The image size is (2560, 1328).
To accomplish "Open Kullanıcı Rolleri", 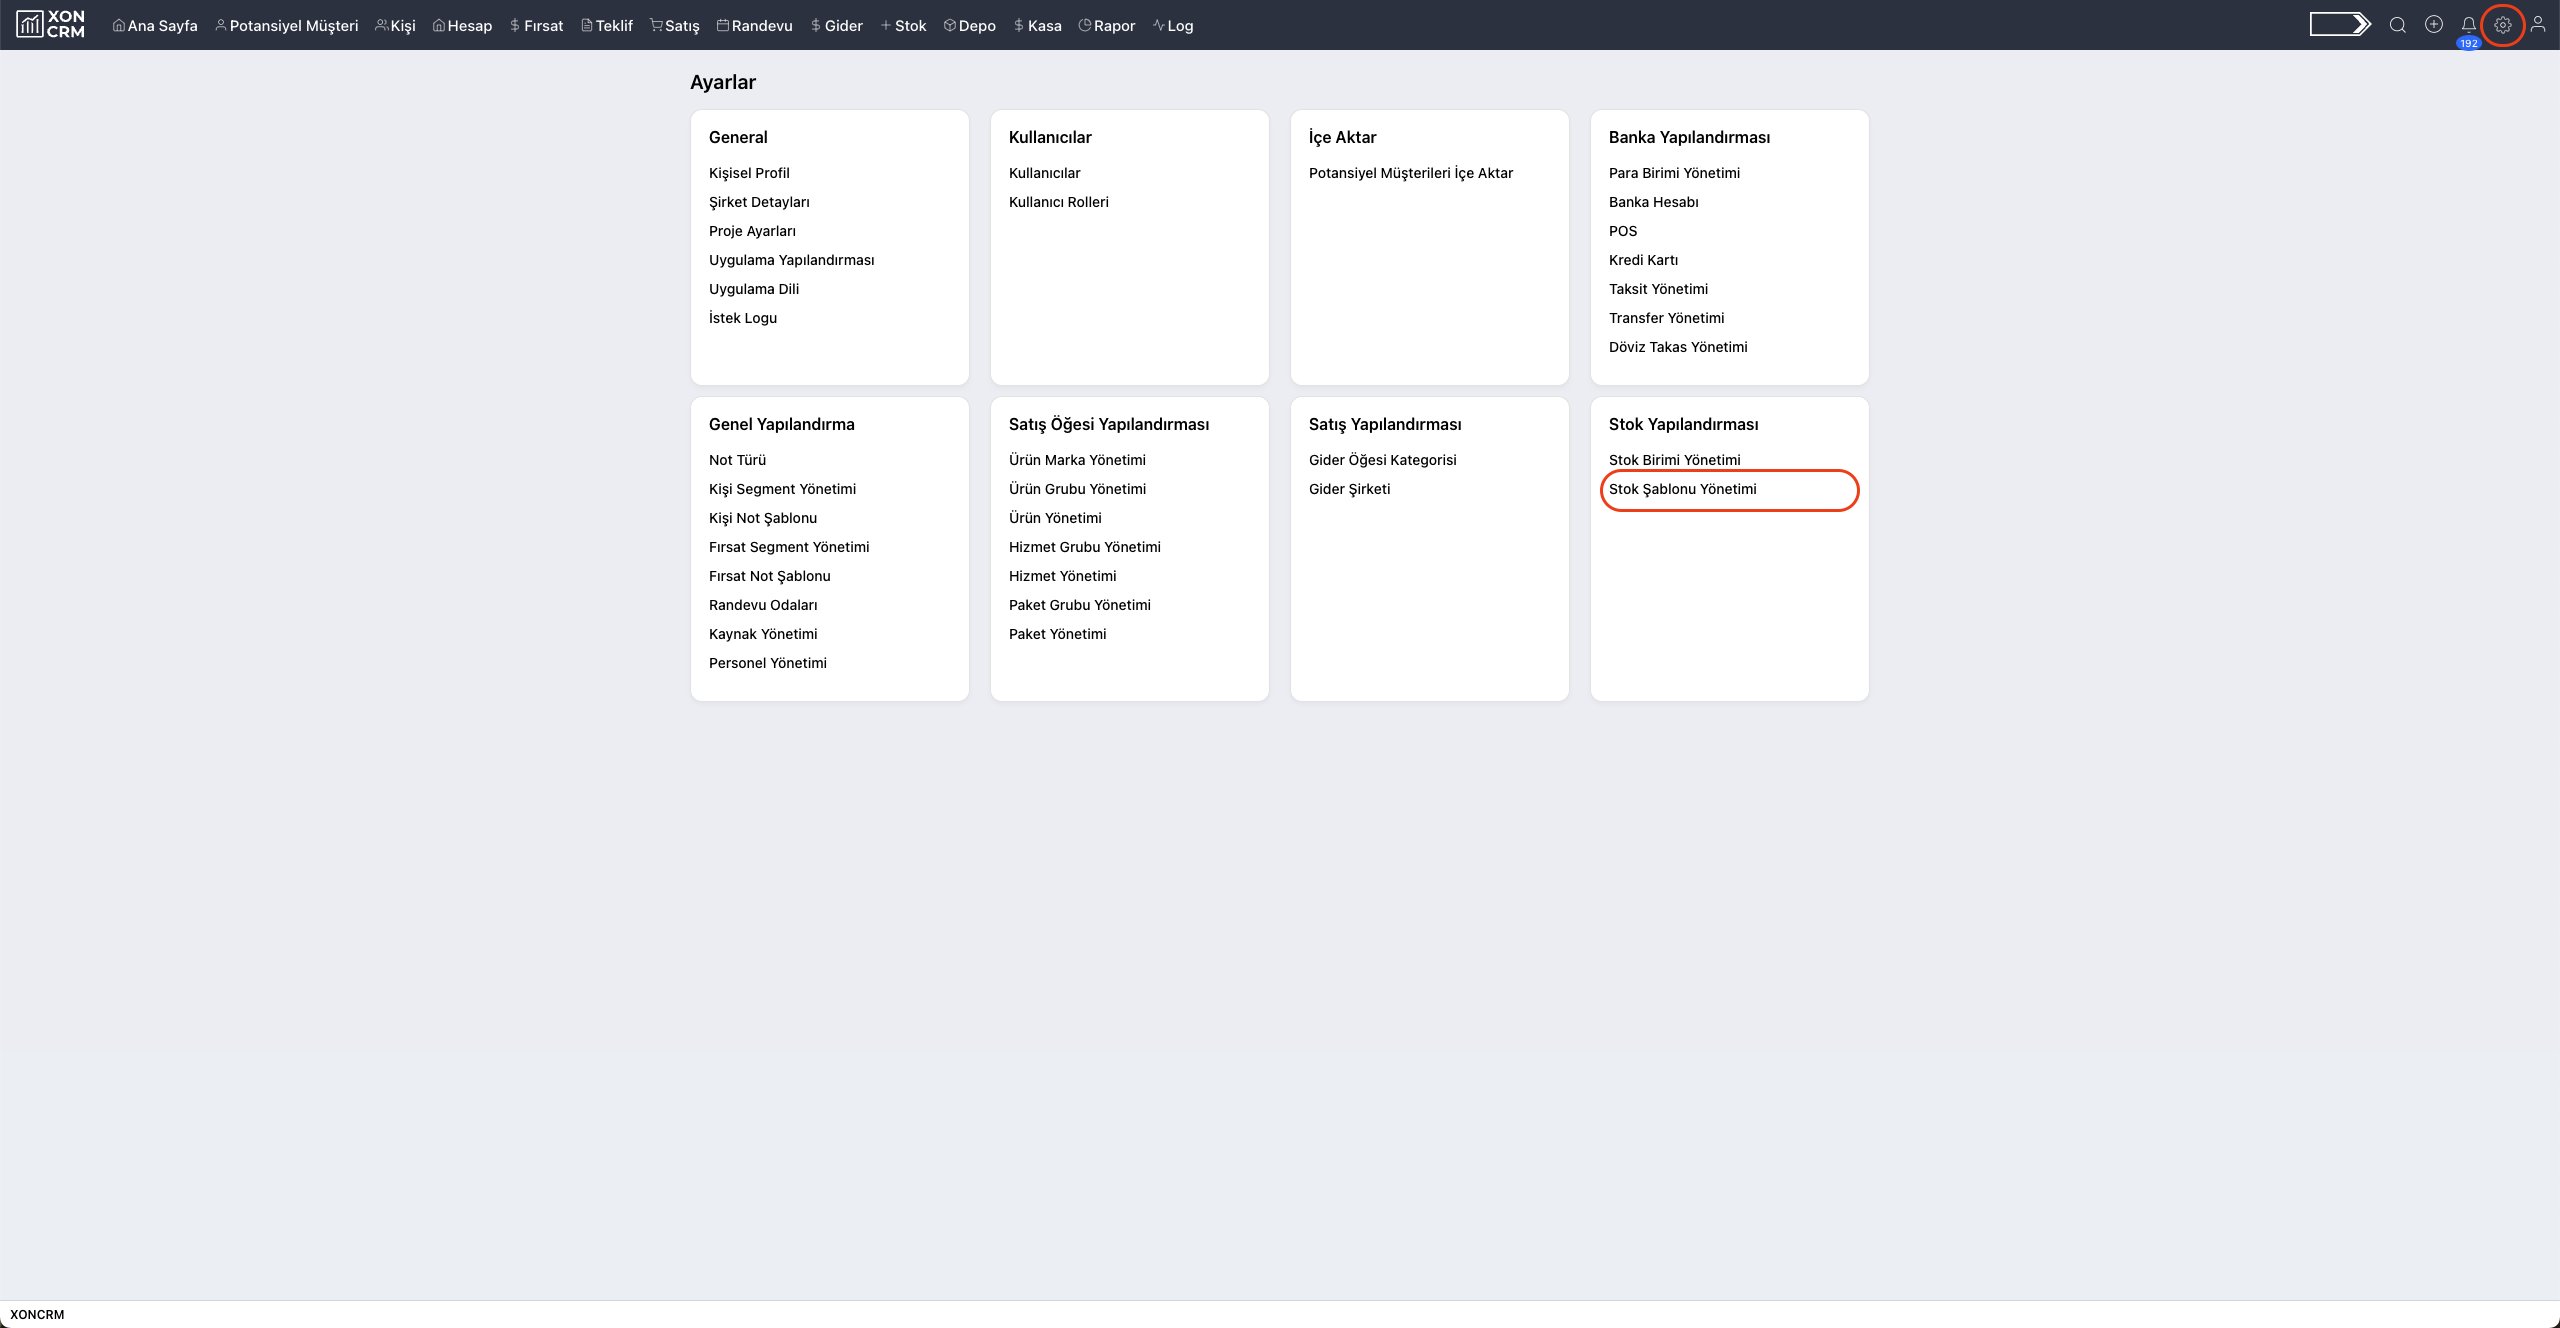I will 1058,202.
